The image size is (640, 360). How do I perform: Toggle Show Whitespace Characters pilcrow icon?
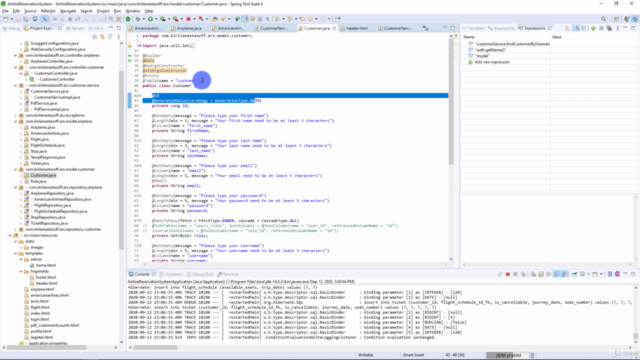267,19
